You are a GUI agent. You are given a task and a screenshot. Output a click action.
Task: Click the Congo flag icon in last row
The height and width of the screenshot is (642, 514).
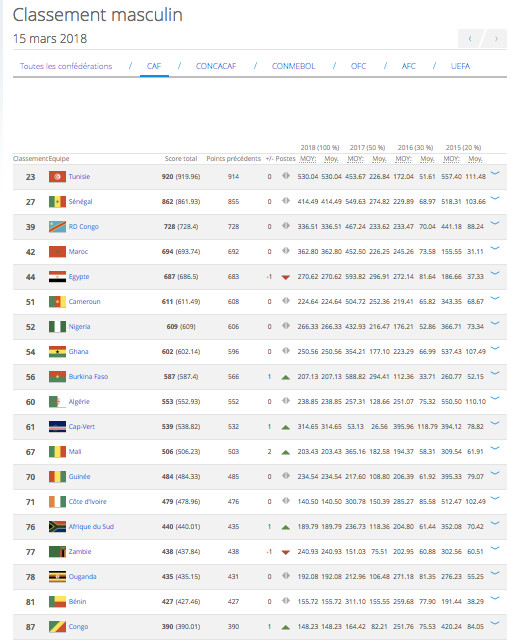[57, 626]
